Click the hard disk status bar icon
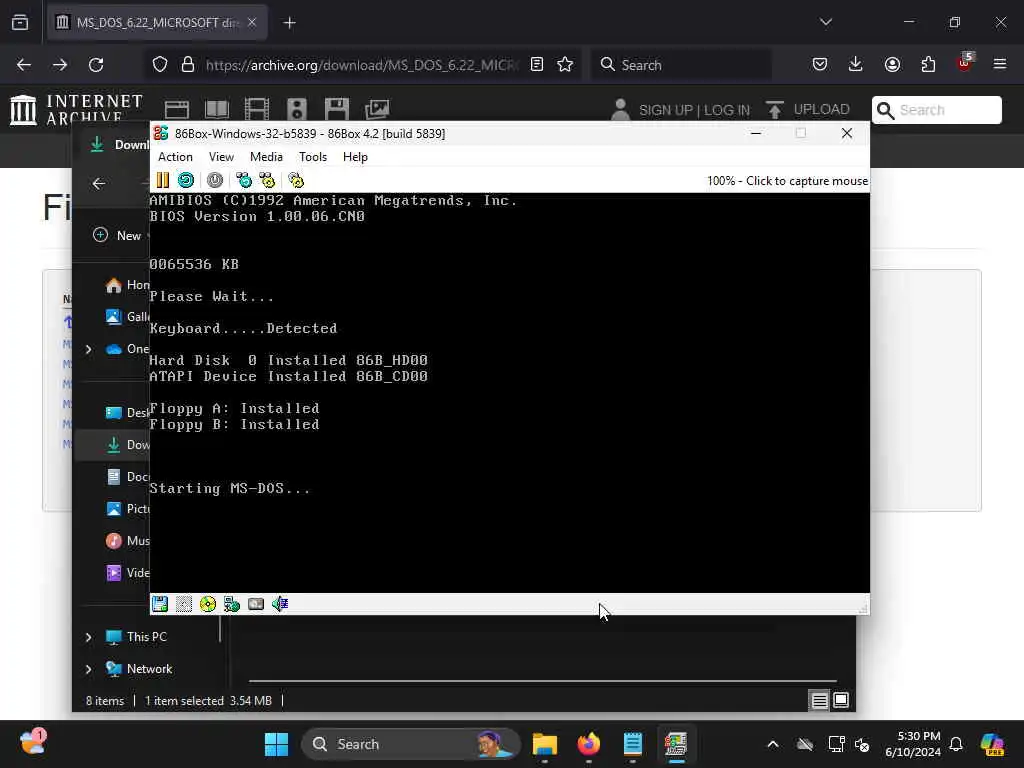The width and height of the screenshot is (1024, 768). 256,604
